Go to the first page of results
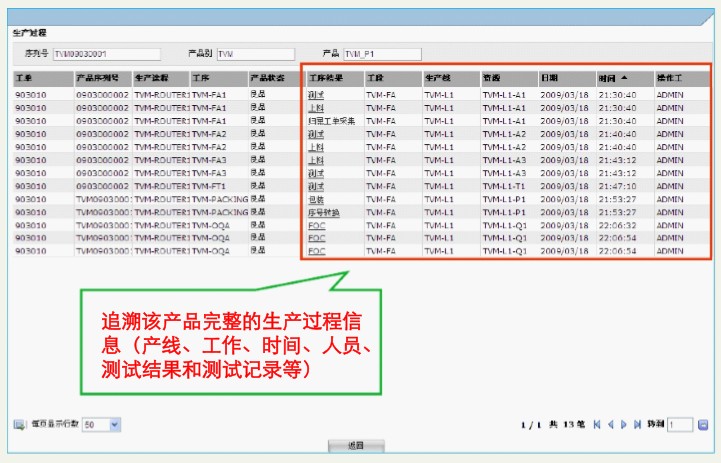This screenshot has height=463, width=721. (x=597, y=424)
